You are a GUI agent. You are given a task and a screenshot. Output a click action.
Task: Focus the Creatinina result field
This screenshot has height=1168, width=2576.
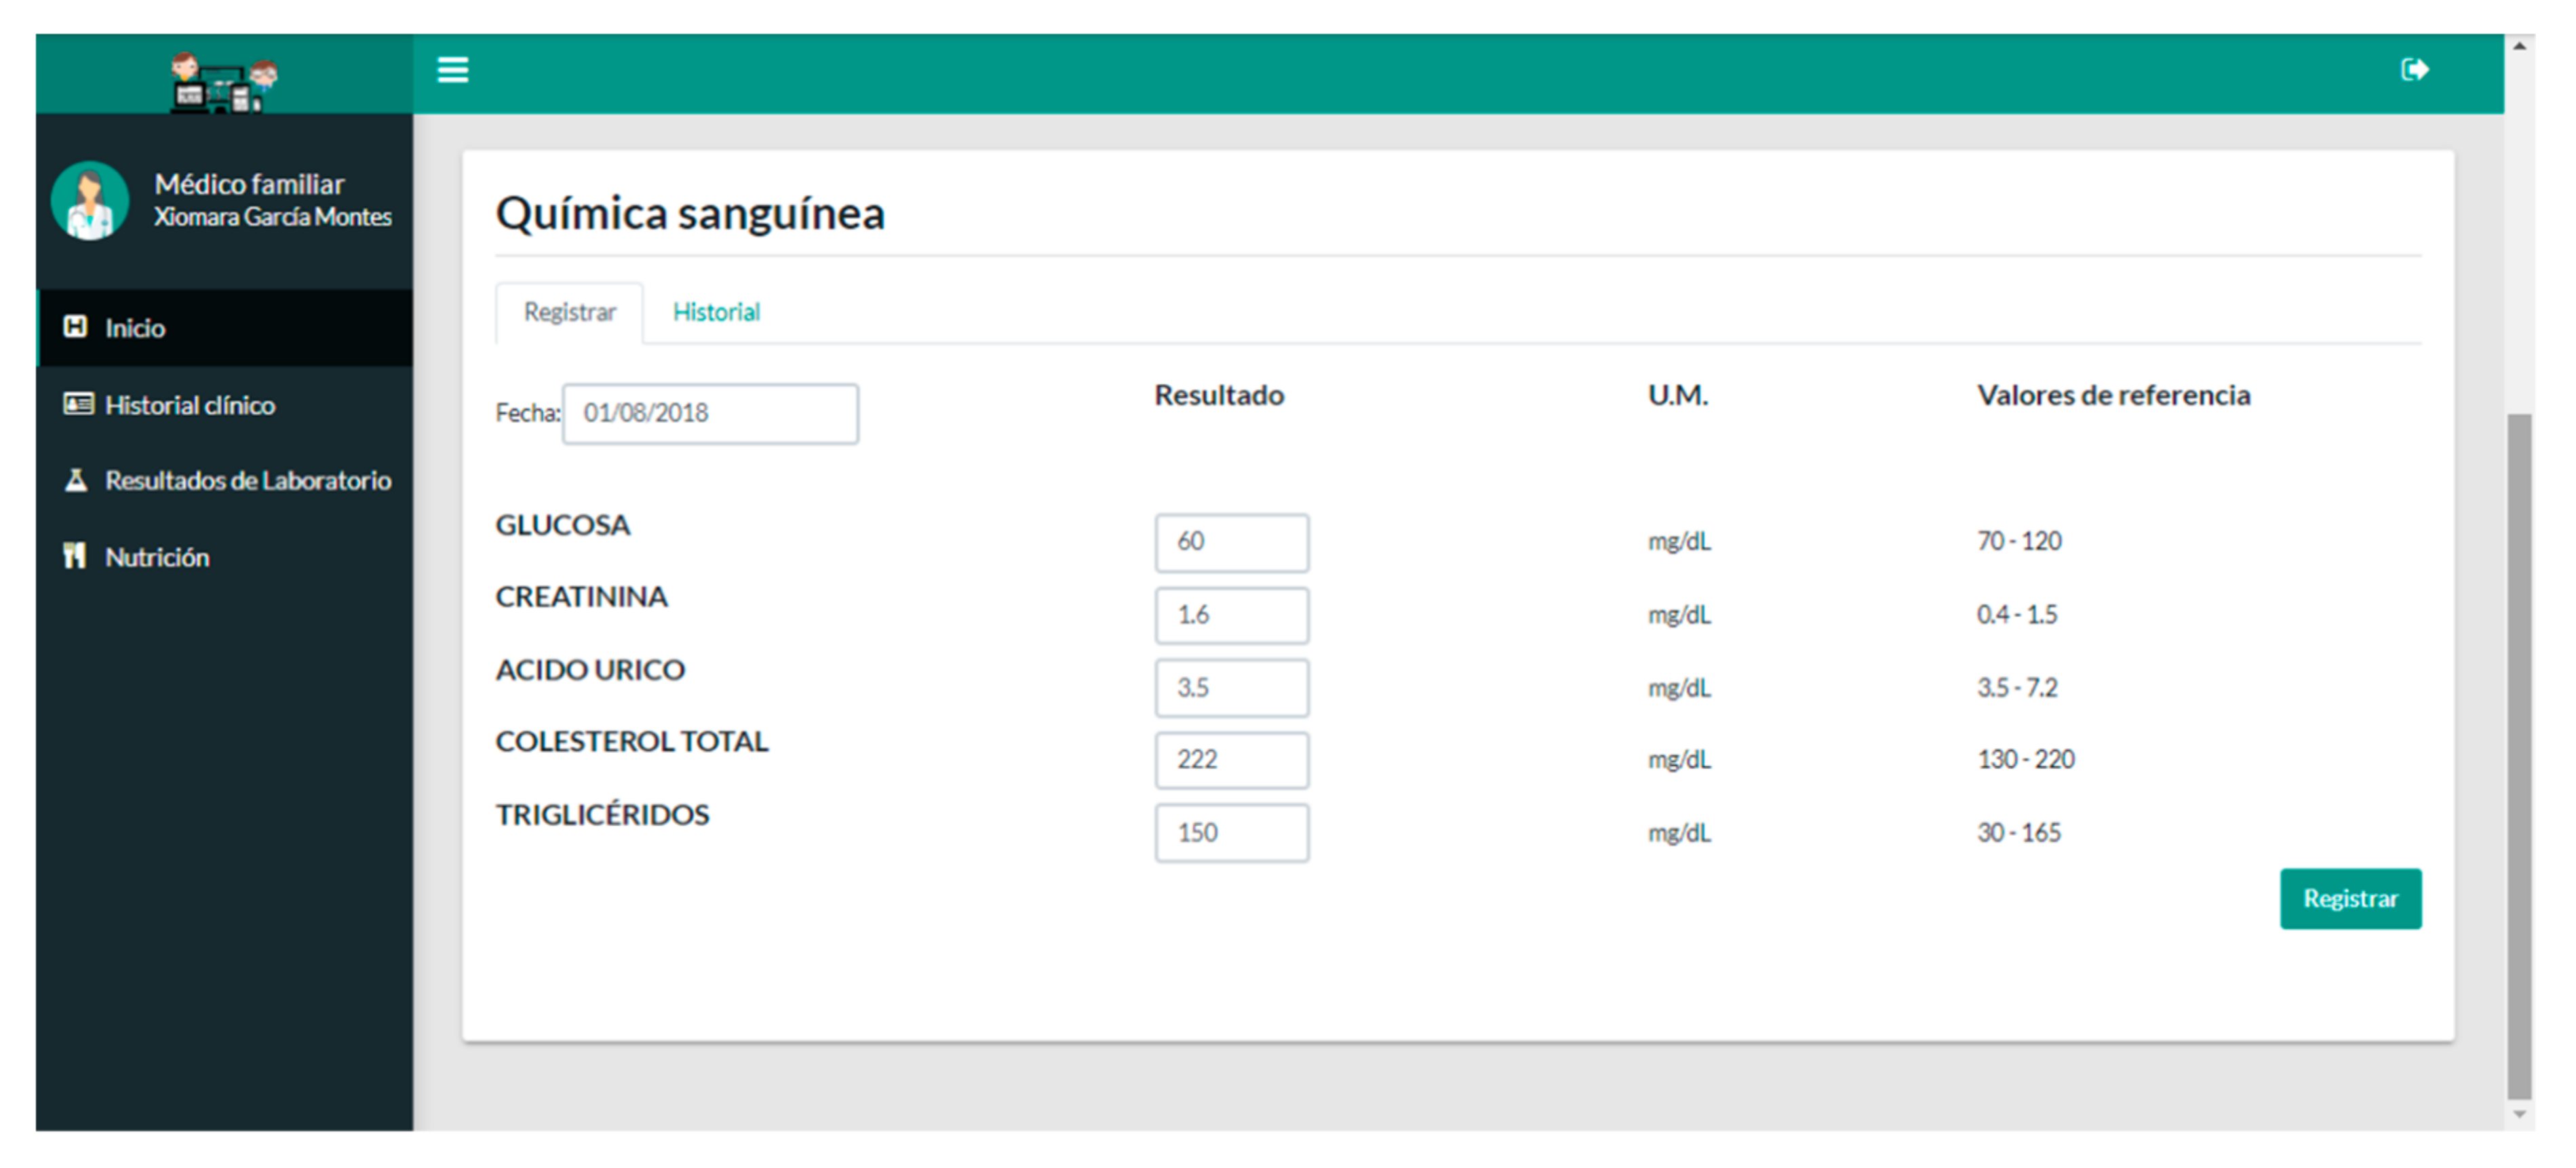pyautogui.click(x=1231, y=615)
